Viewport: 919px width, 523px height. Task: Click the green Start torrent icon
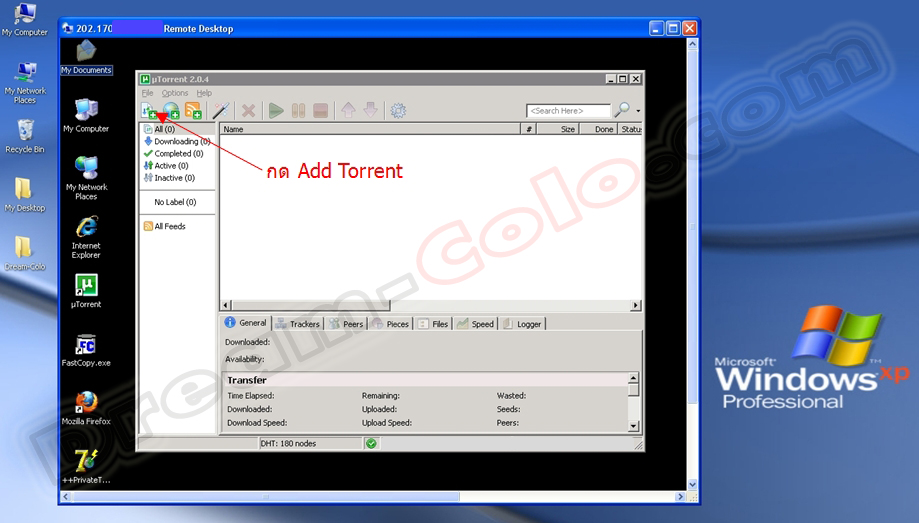click(x=275, y=110)
